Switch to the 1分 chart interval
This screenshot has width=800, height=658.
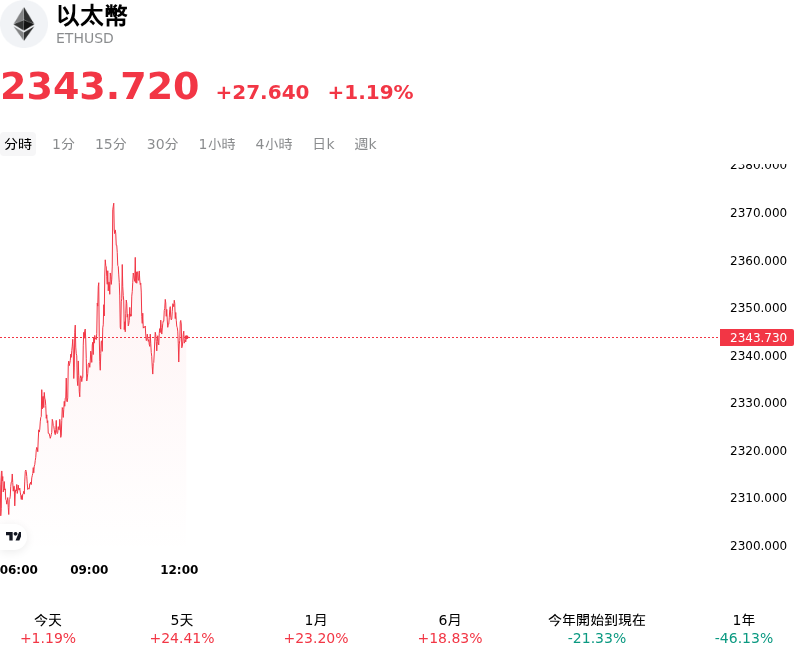point(63,144)
